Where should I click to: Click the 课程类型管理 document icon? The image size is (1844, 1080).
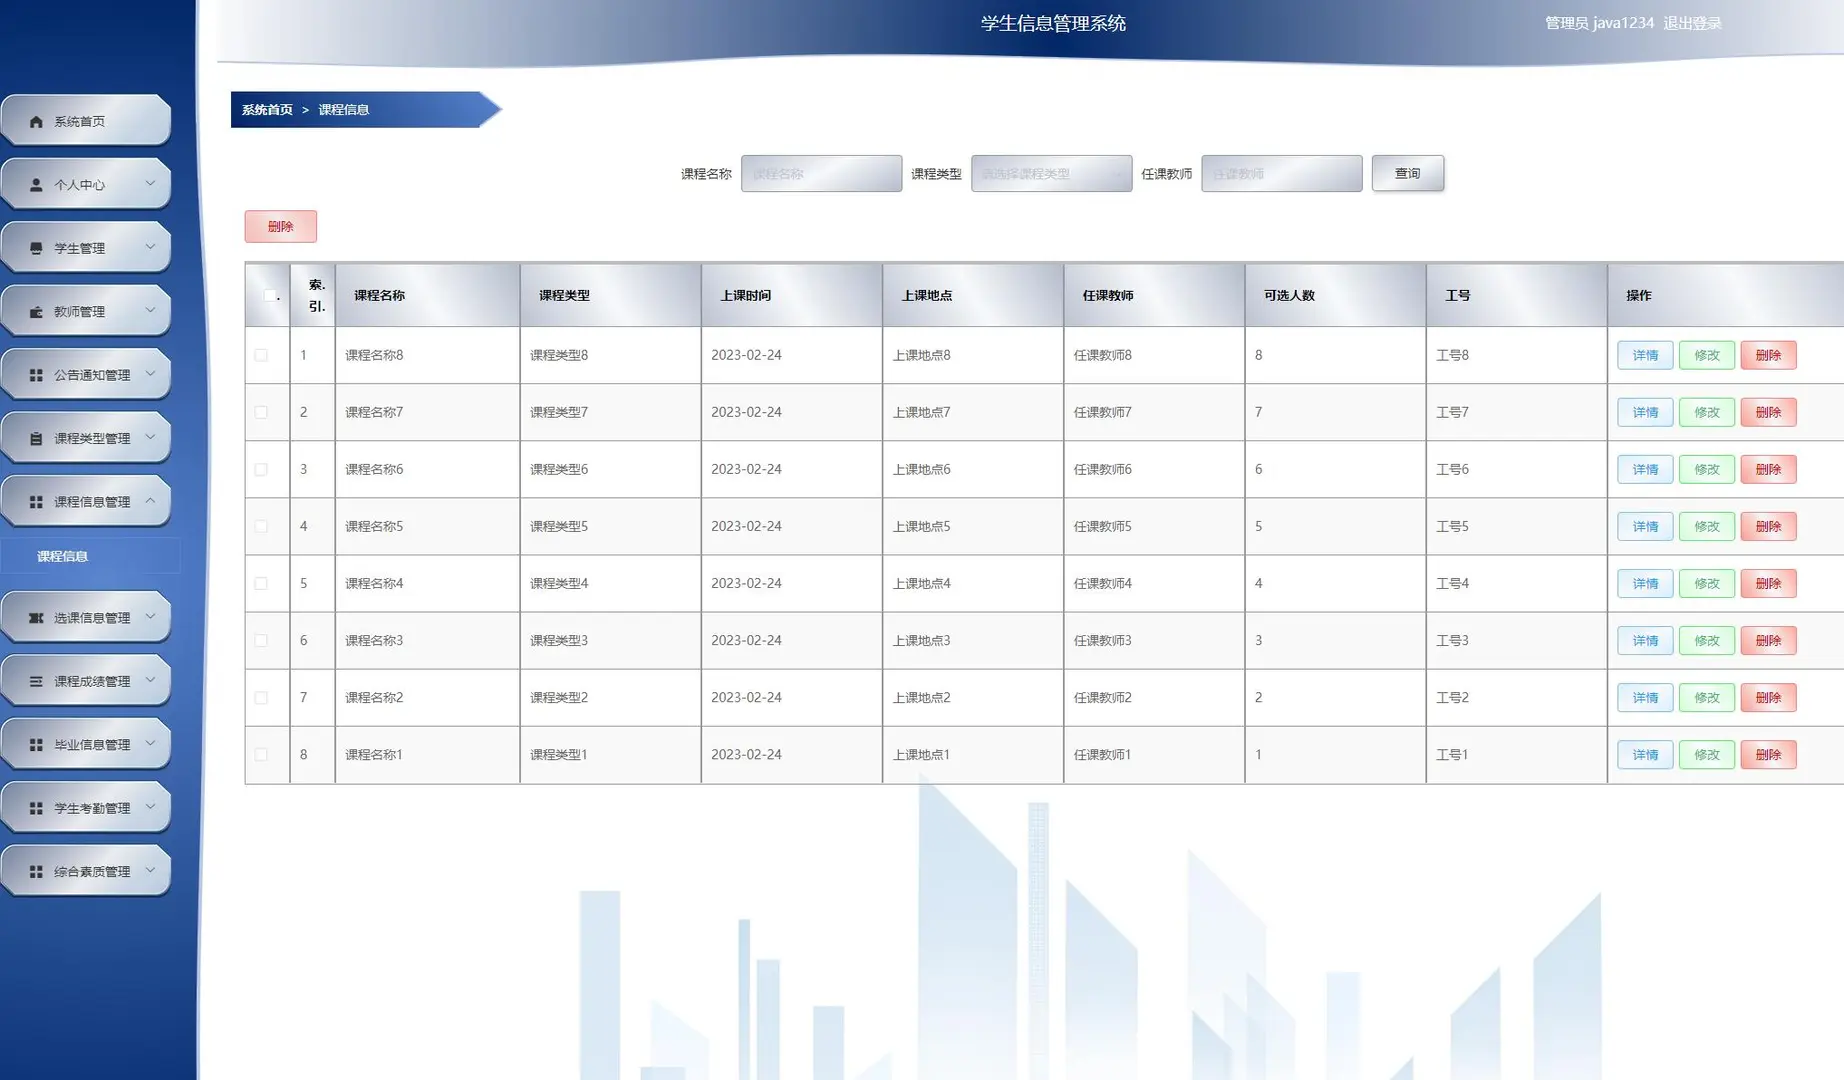33,437
